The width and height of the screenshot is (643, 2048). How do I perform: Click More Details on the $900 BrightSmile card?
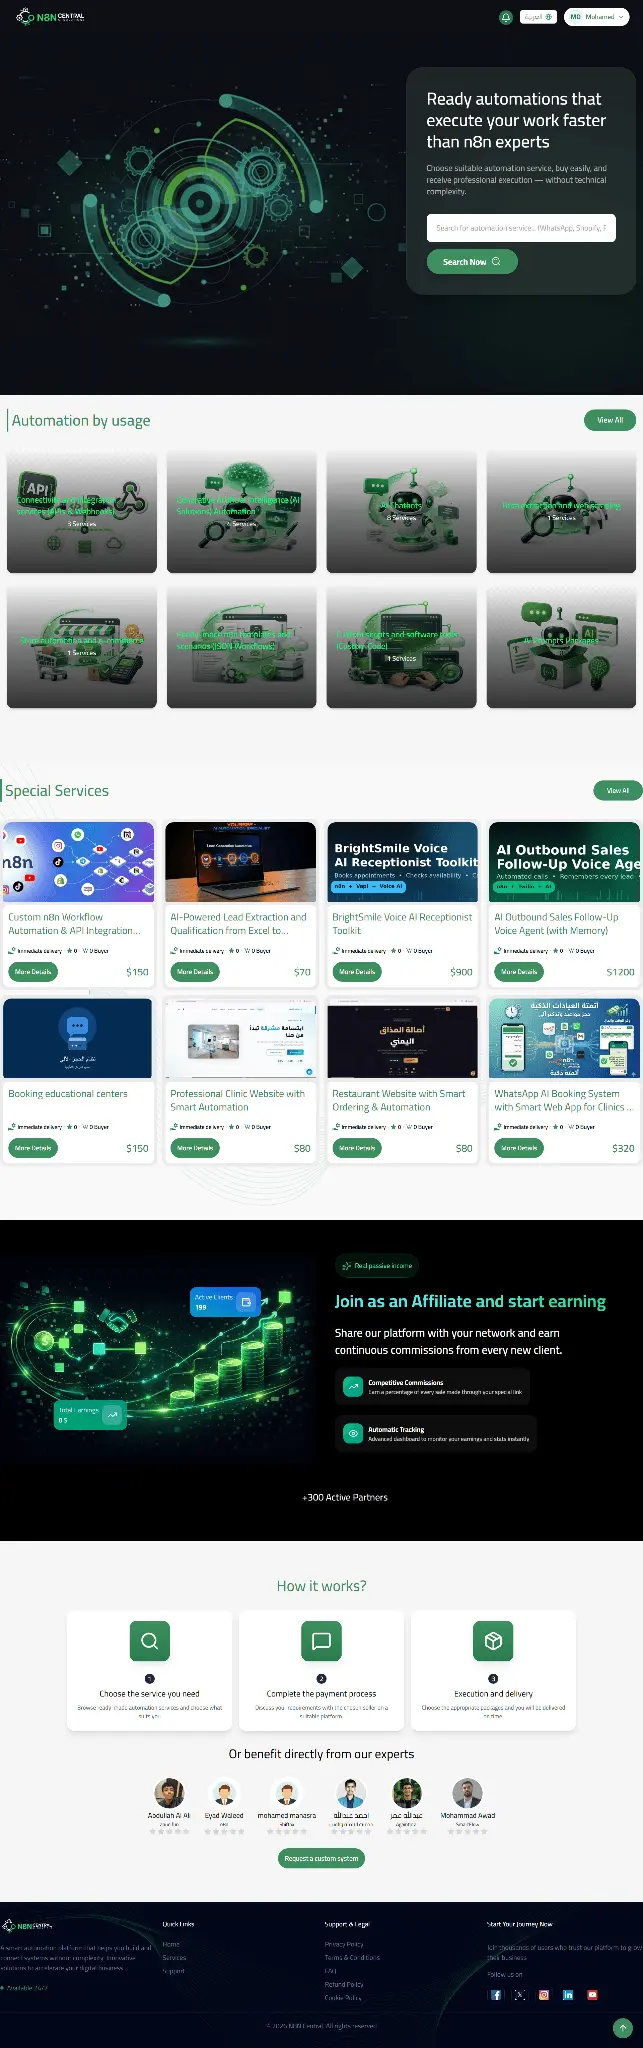[x=357, y=972]
